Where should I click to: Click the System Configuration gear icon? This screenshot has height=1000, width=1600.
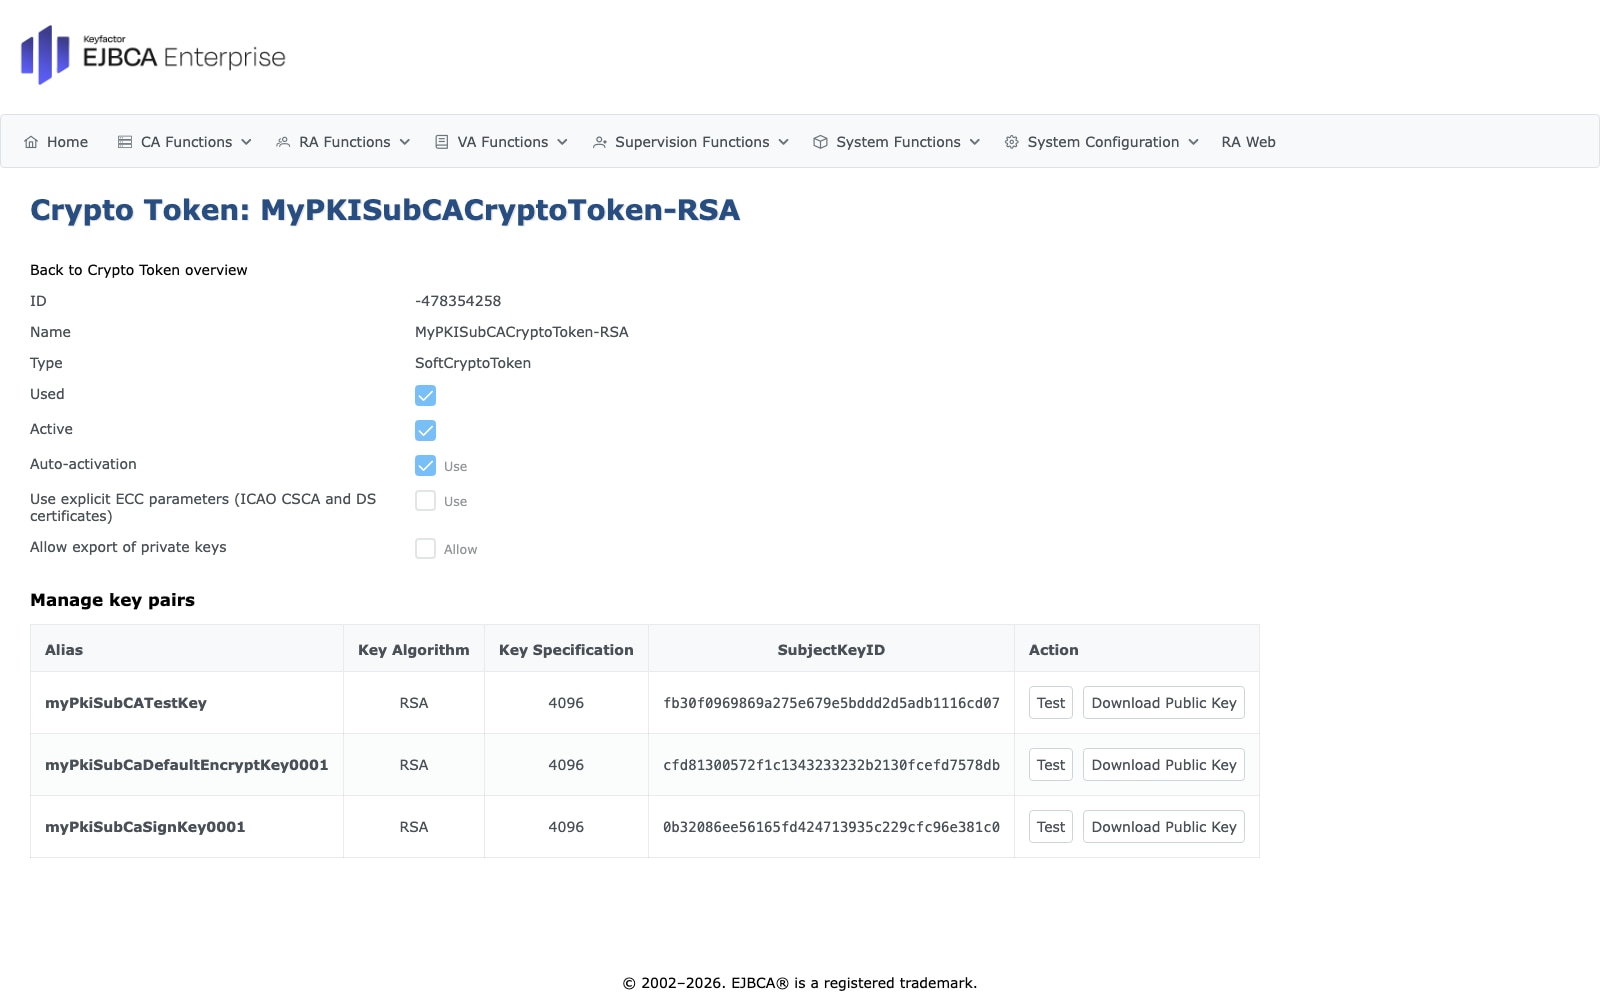[x=1012, y=142]
